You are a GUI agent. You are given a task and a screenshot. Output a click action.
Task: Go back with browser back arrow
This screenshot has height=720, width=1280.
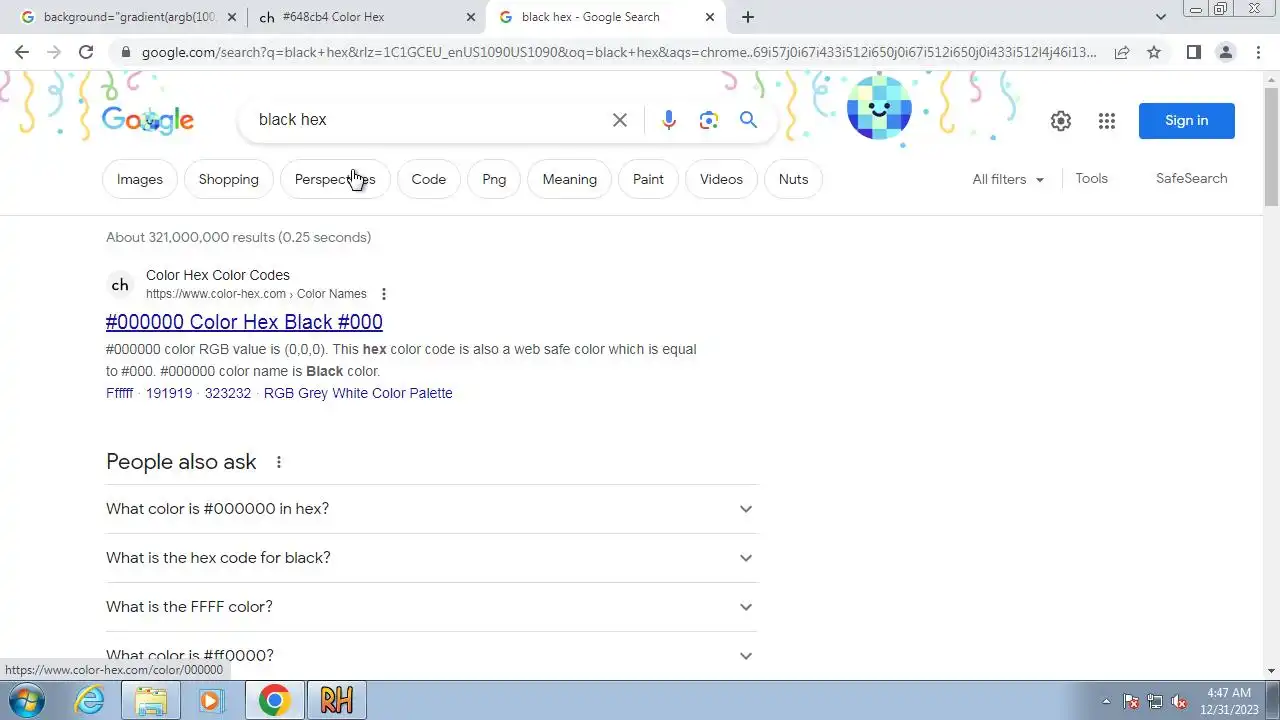click(x=22, y=52)
